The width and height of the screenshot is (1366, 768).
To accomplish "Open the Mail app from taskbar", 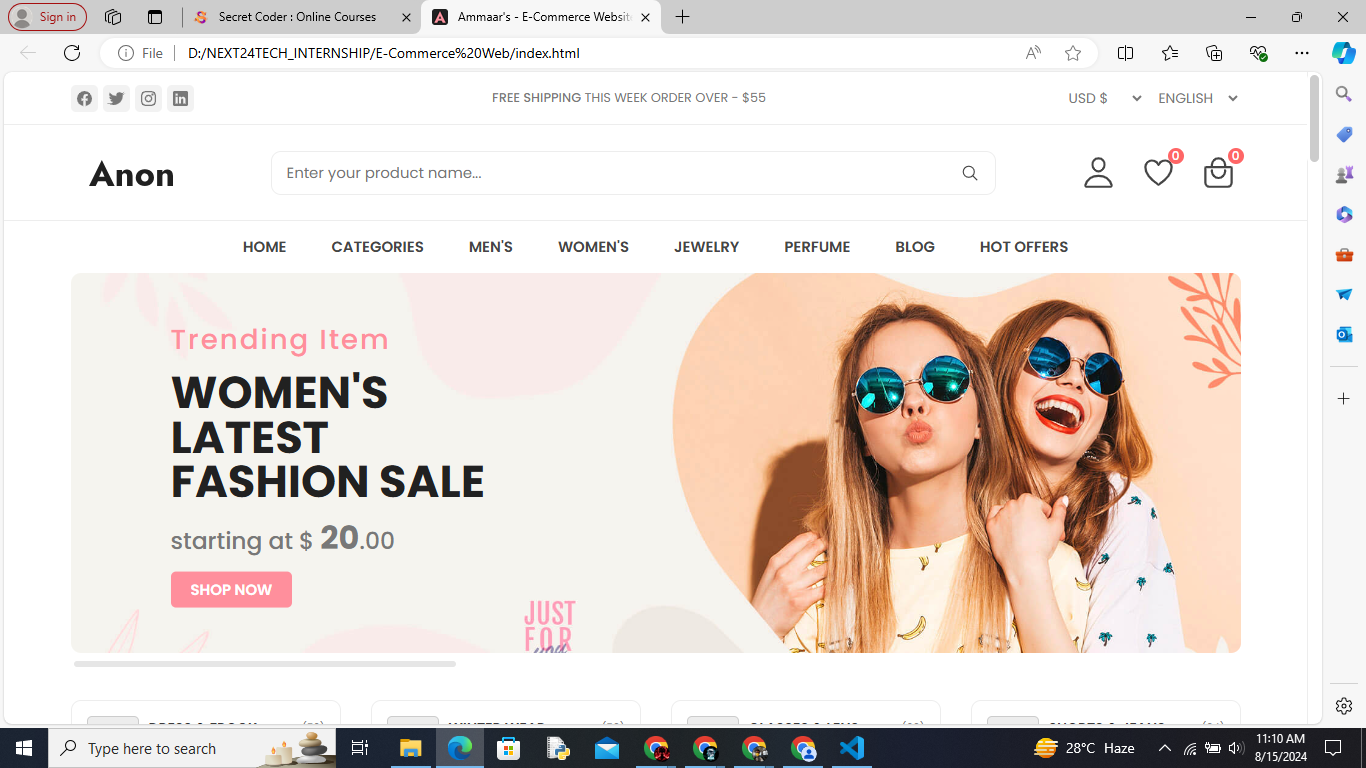I will (x=607, y=748).
